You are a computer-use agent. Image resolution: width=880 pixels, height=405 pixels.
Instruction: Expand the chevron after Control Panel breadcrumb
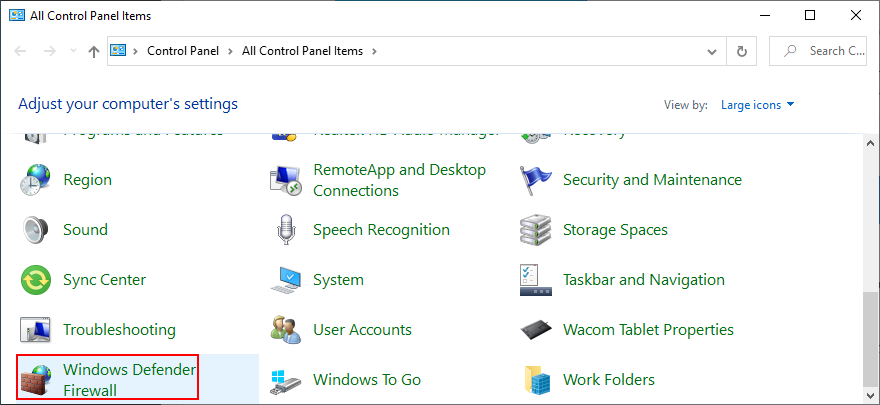click(x=232, y=51)
